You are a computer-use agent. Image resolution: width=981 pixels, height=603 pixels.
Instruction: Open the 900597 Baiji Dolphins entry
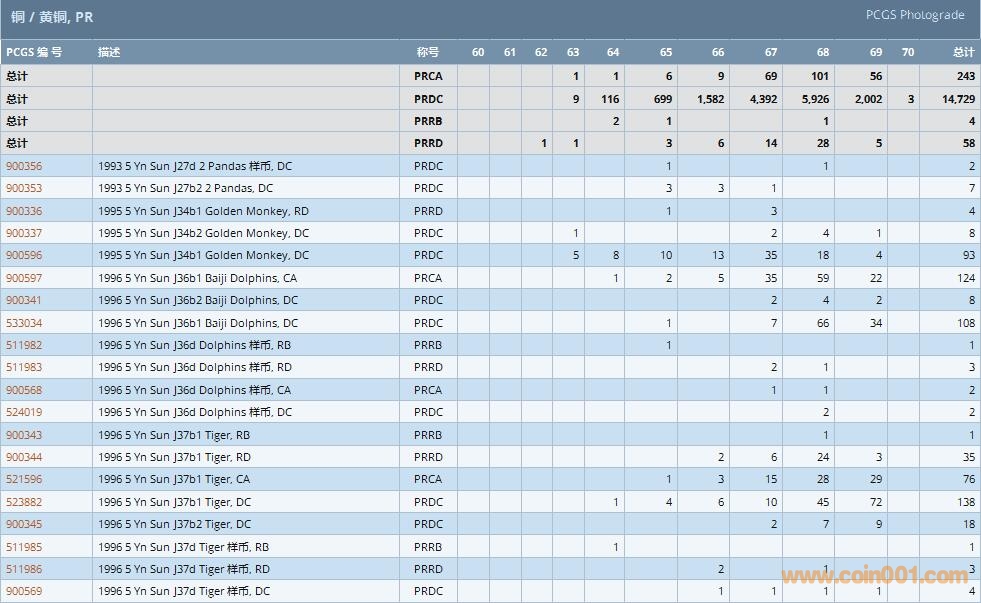(24, 278)
